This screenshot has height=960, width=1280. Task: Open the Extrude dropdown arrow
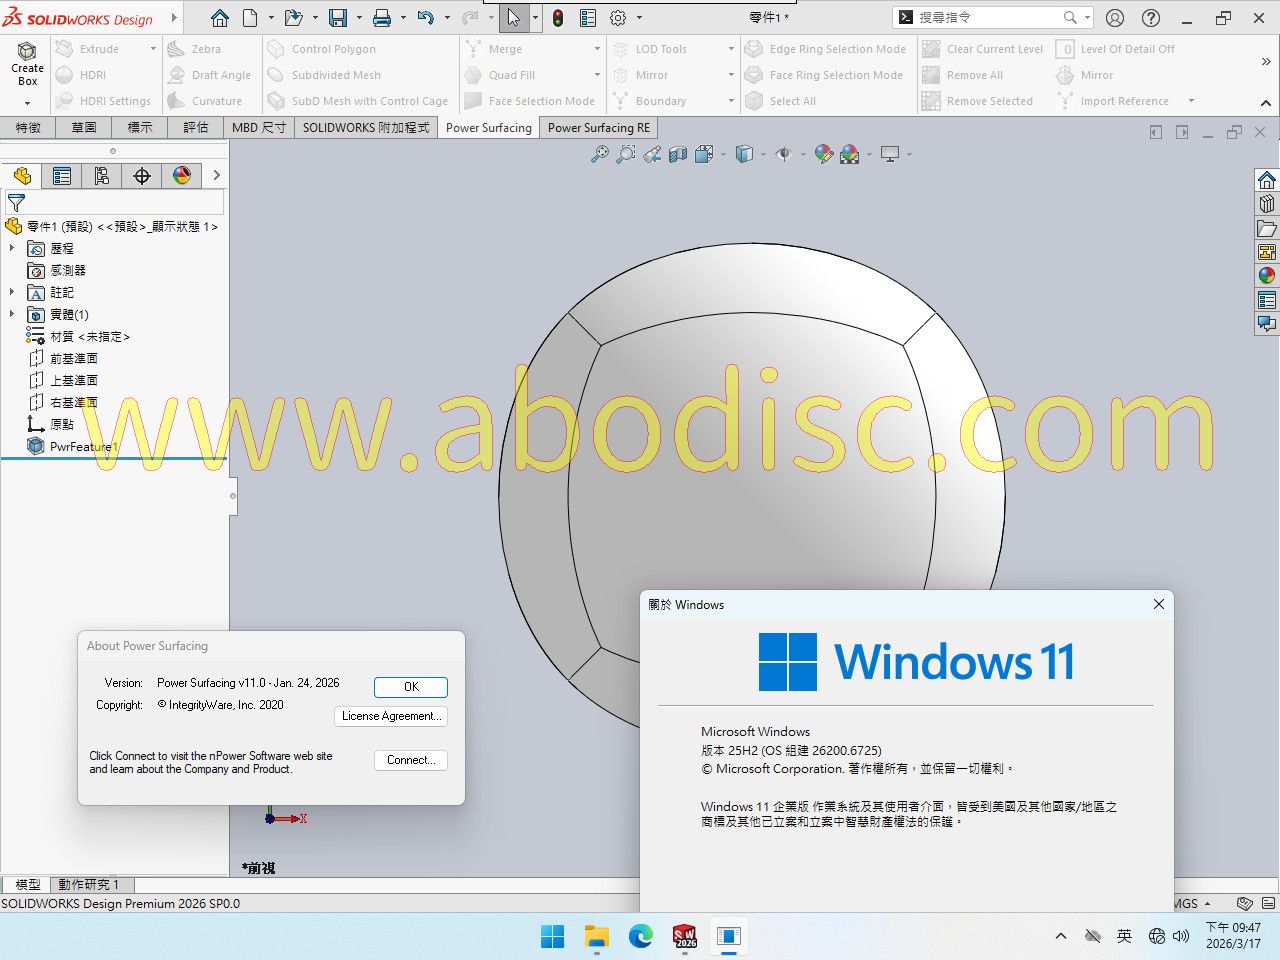153,49
